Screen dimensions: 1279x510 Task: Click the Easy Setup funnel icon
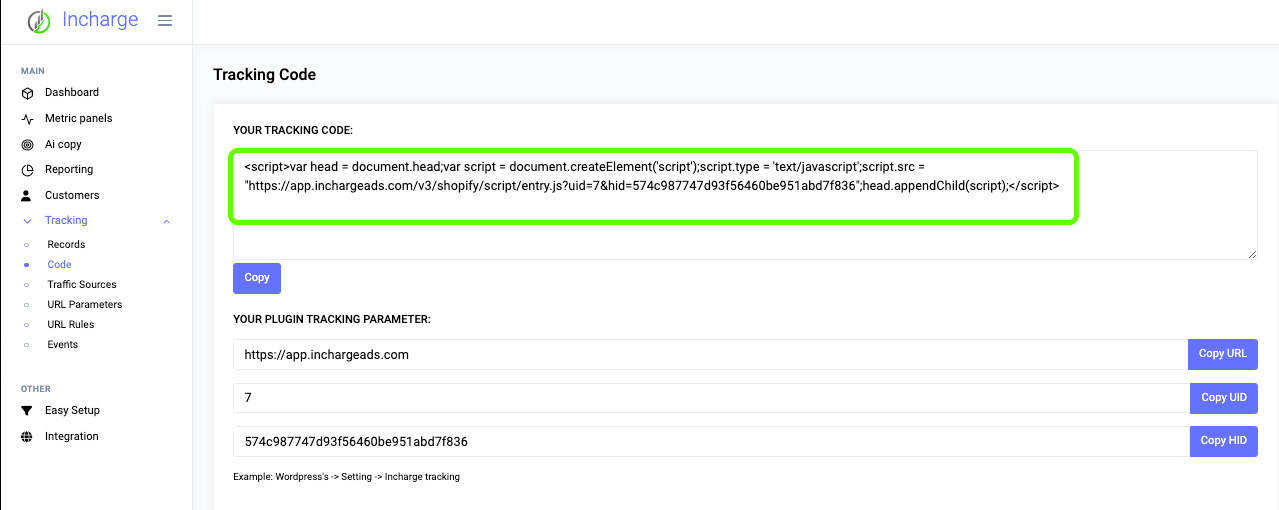point(27,411)
